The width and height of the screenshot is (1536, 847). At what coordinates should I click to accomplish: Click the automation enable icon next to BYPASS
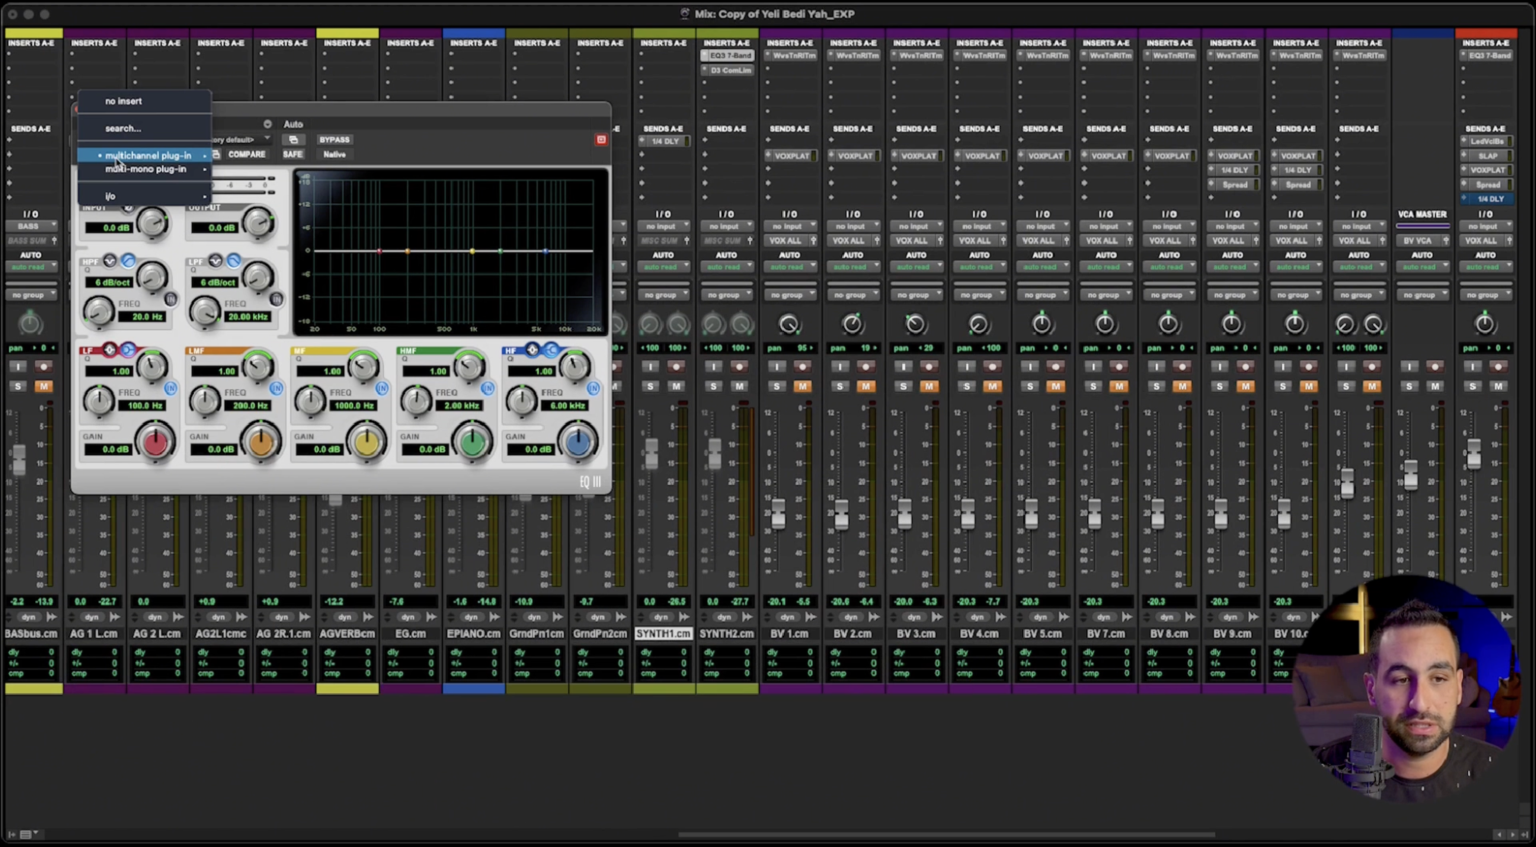[x=294, y=140]
